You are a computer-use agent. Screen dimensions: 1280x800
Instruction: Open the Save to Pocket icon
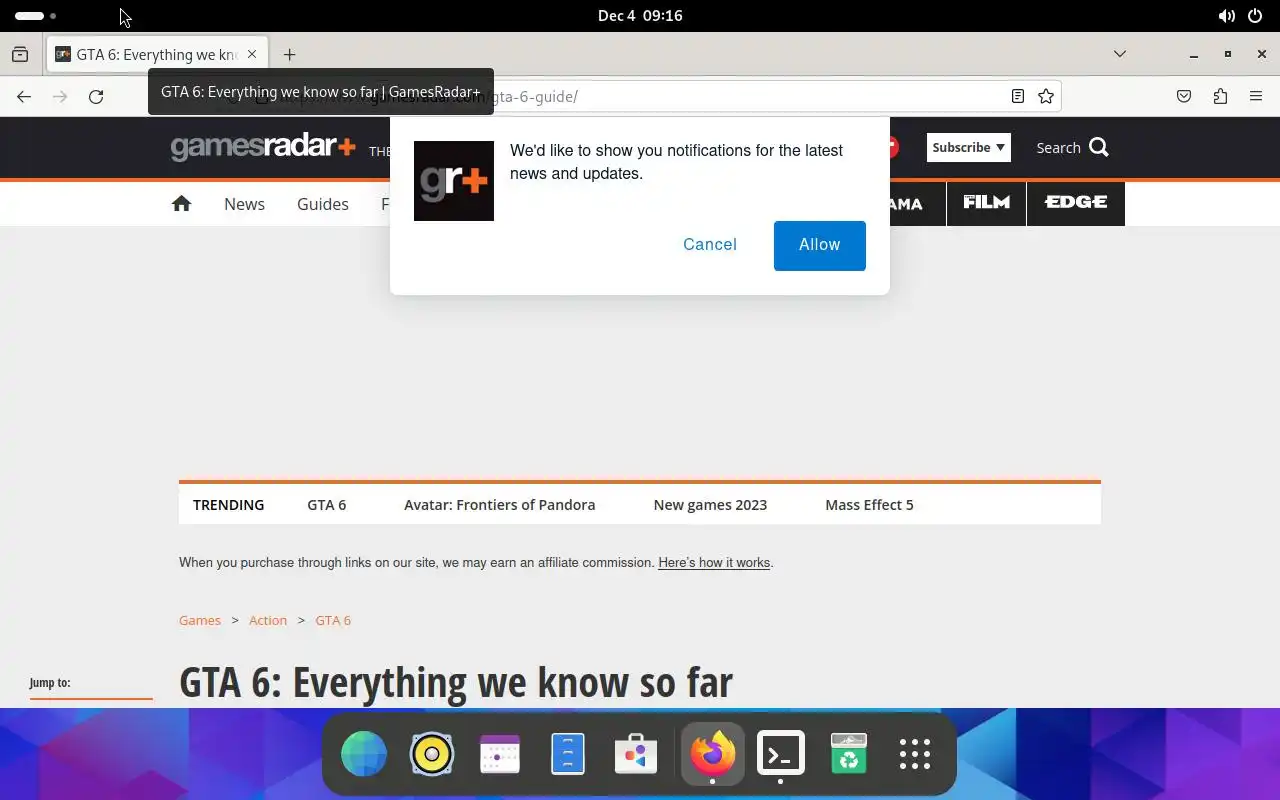(1184, 96)
